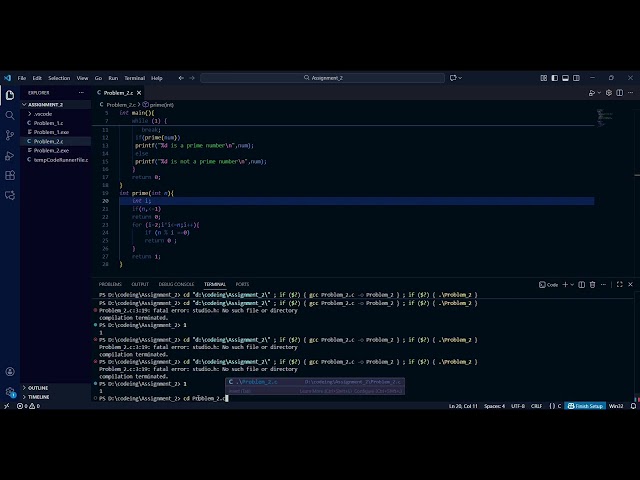Switch to the PROBLEMS panel tab
The height and width of the screenshot is (480, 640).
click(x=110, y=284)
